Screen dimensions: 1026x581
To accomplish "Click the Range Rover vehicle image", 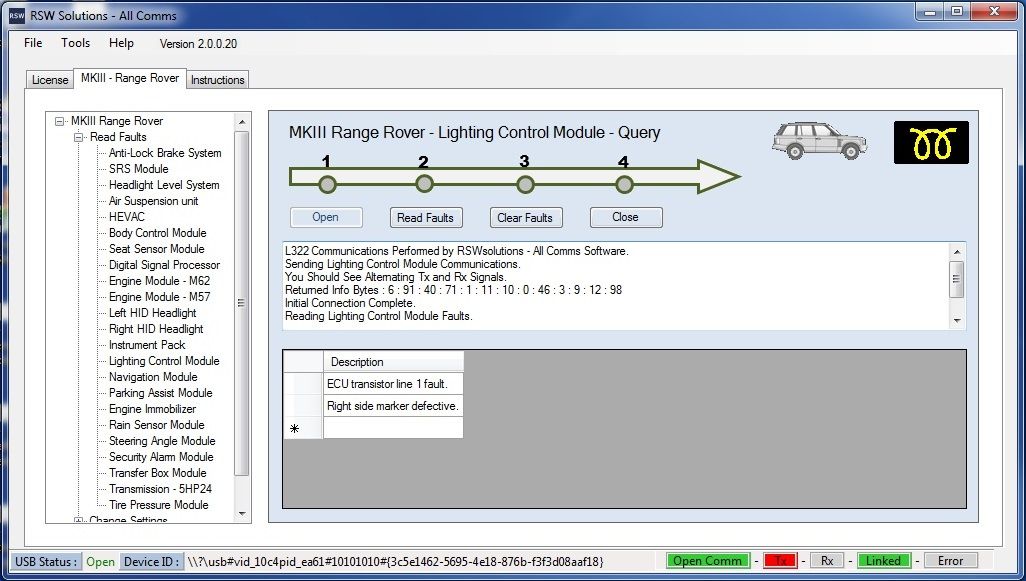I will point(819,141).
